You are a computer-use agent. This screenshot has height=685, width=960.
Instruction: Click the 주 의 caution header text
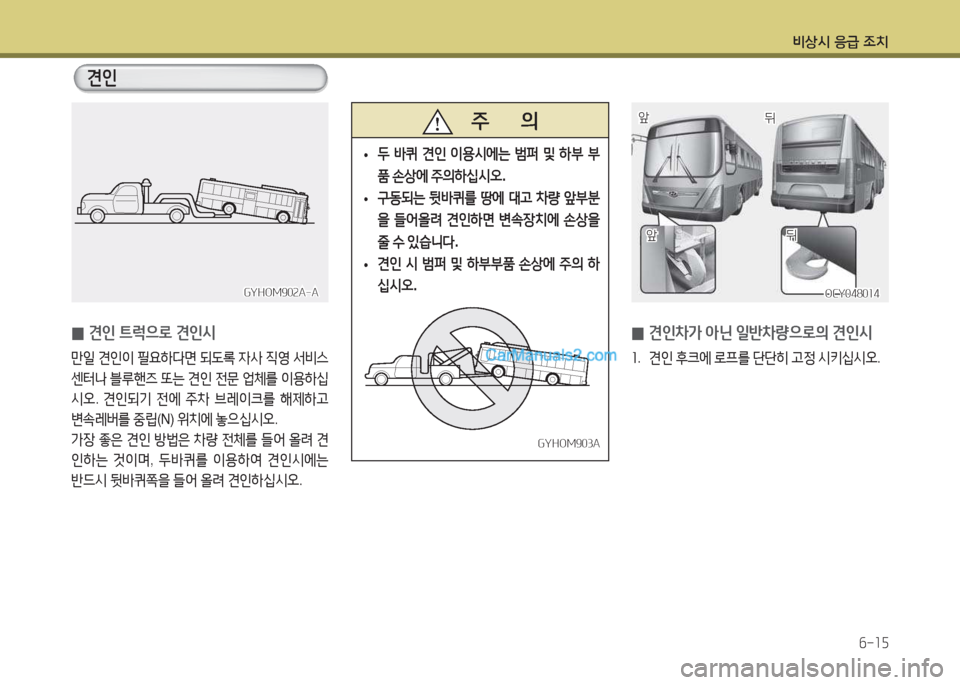(x=504, y=121)
